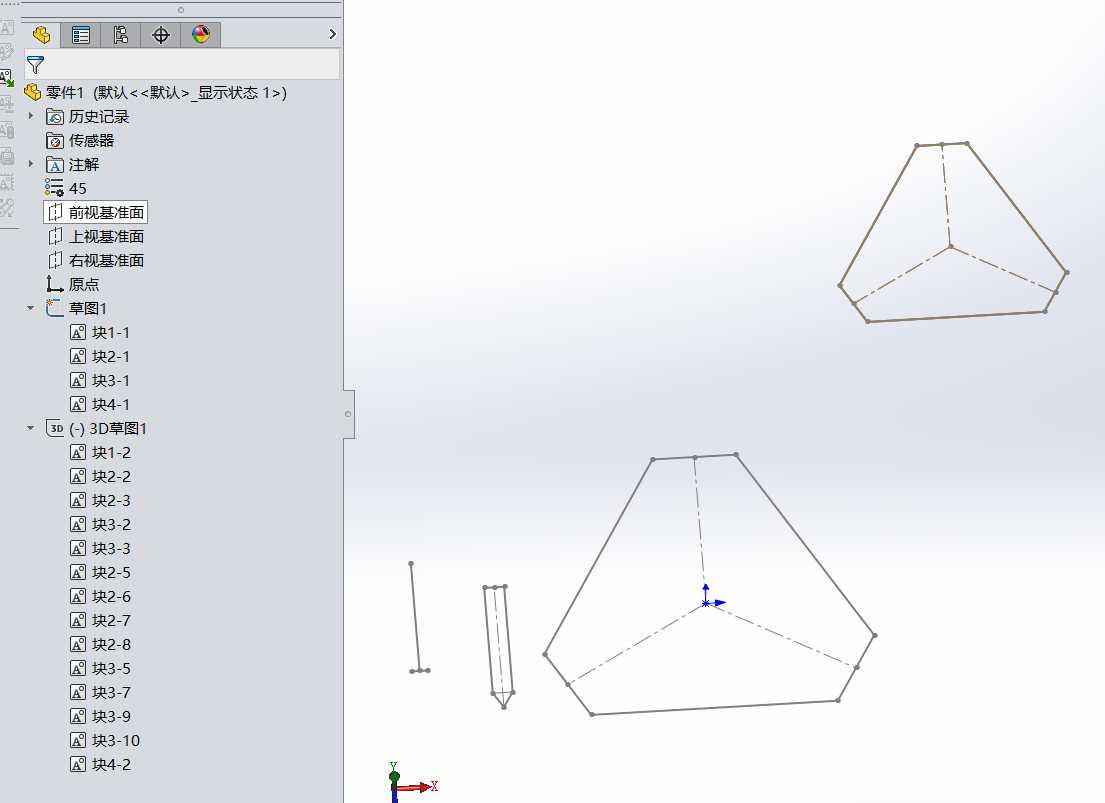Image resolution: width=1105 pixels, height=803 pixels.
Task: Select the 右视基准面 plane
Action: click(x=106, y=260)
